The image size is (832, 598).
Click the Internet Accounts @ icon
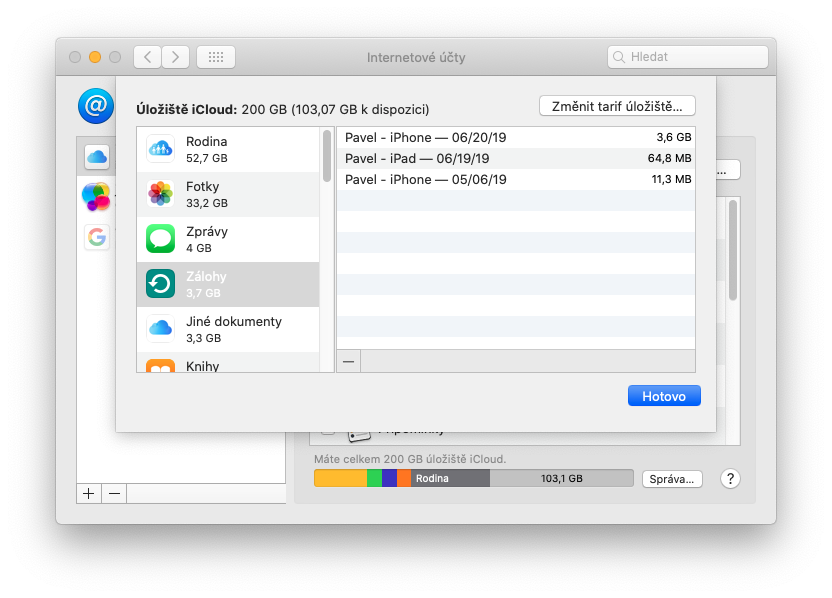[x=96, y=106]
